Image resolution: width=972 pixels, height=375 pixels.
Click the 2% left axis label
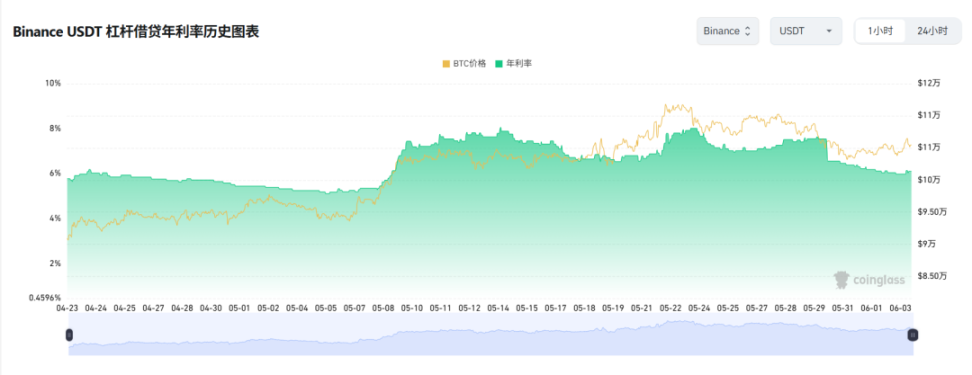click(x=56, y=263)
